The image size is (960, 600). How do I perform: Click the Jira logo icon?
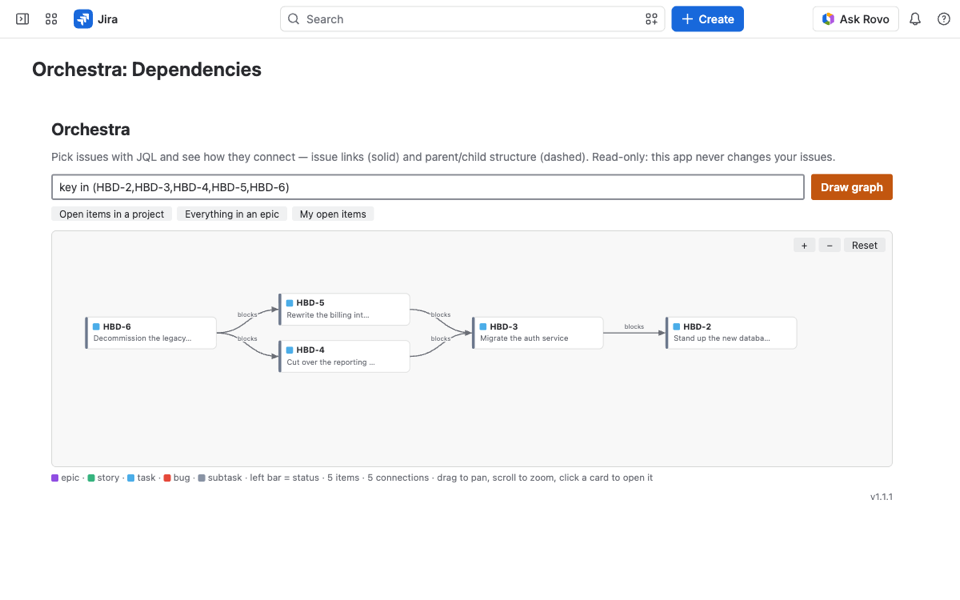[83, 19]
